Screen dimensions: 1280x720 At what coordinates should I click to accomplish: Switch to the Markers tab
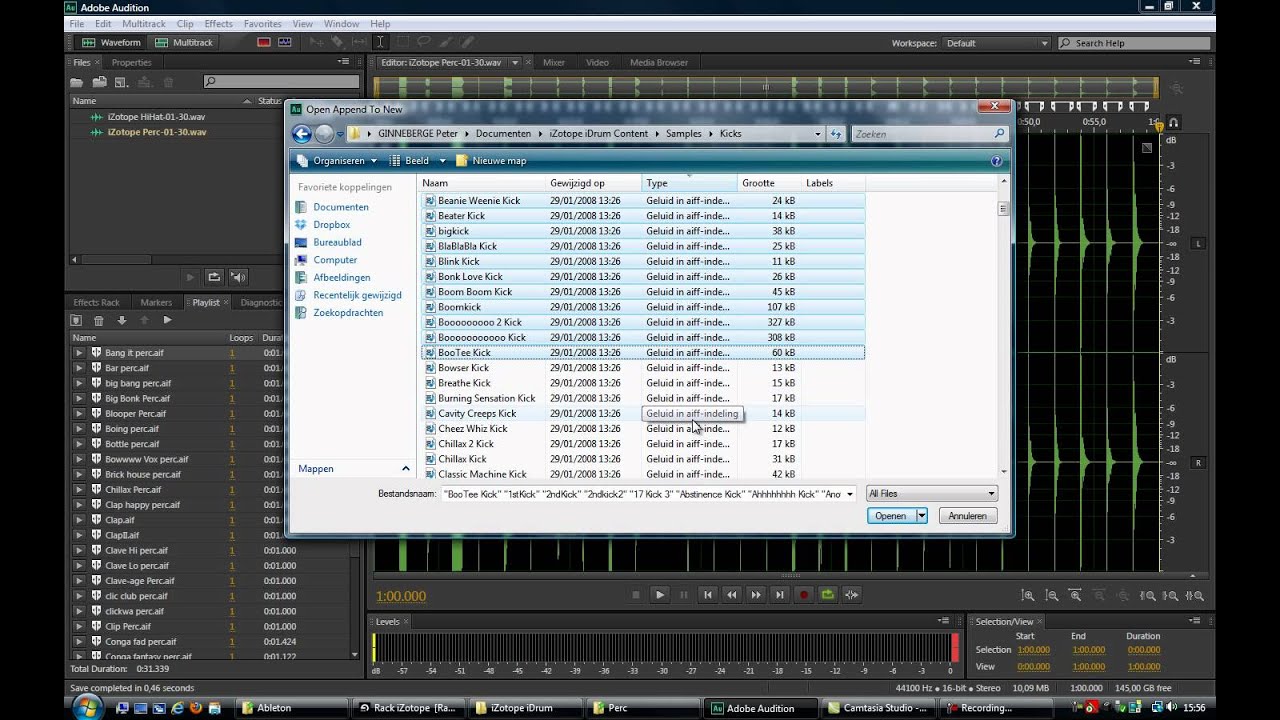pyautogui.click(x=156, y=302)
